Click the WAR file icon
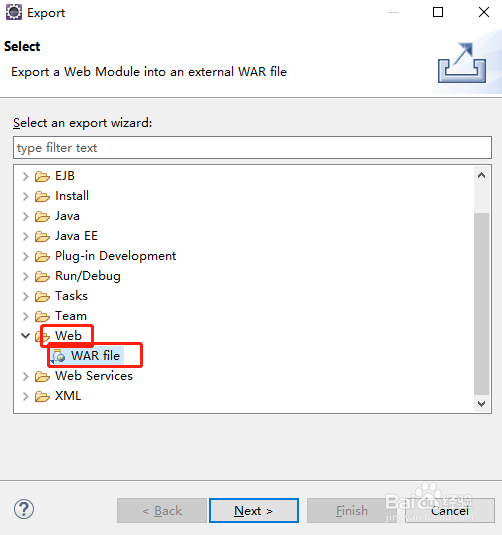The width and height of the screenshot is (502, 535). pyautogui.click(x=58, y=356)
